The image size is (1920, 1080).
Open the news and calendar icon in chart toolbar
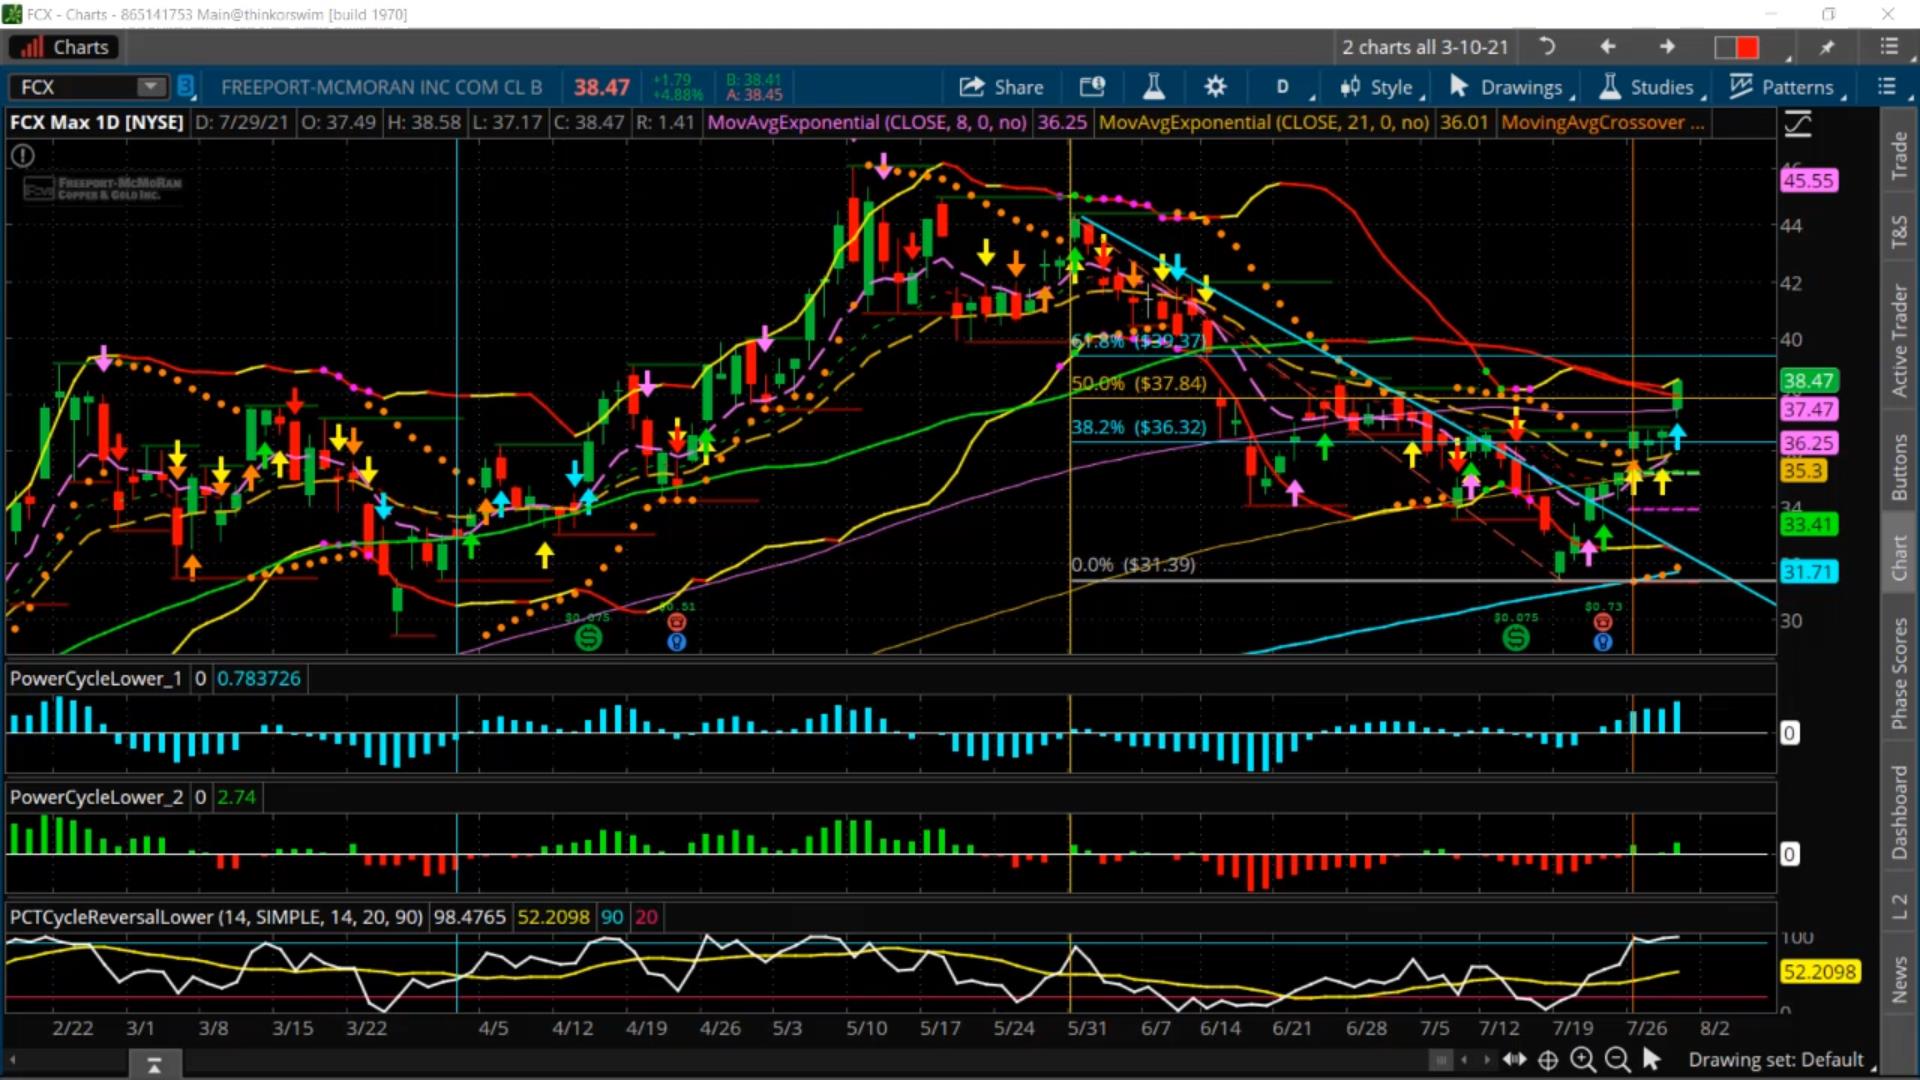(1092, 87)
